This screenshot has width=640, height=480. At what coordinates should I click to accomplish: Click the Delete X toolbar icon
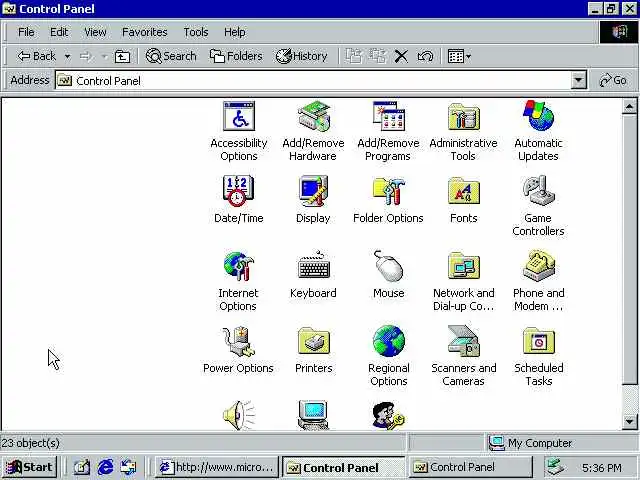tap(401, 56)
